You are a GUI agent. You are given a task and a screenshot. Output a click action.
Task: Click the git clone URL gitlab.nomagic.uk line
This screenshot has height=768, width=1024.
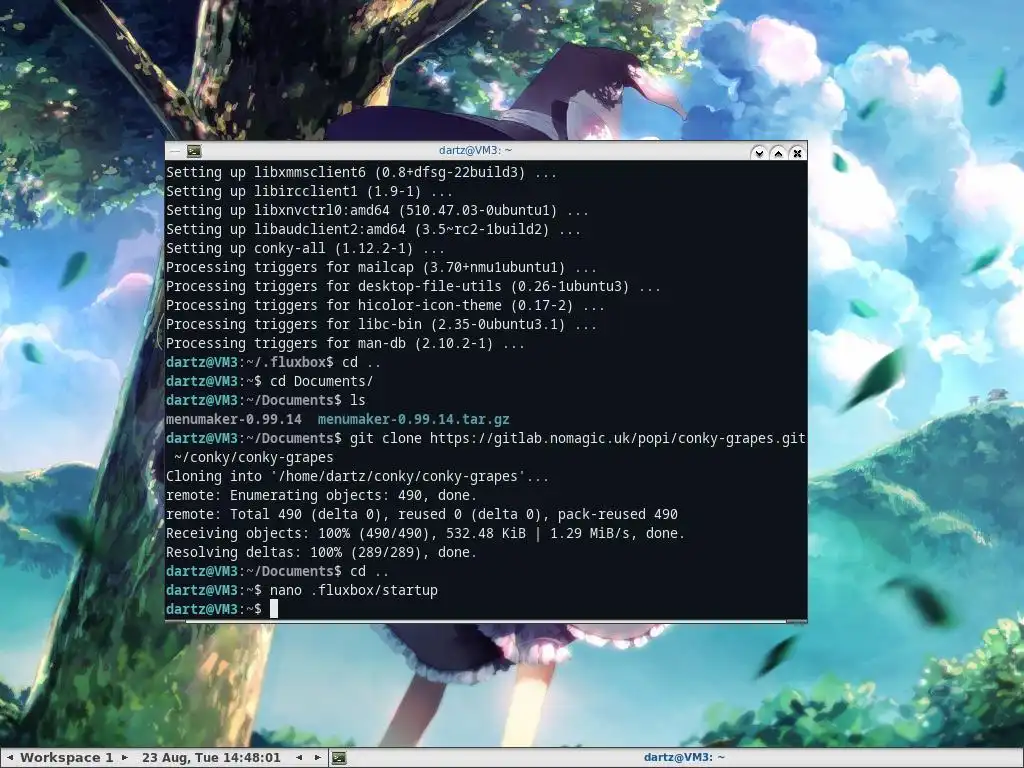[486, 438]
